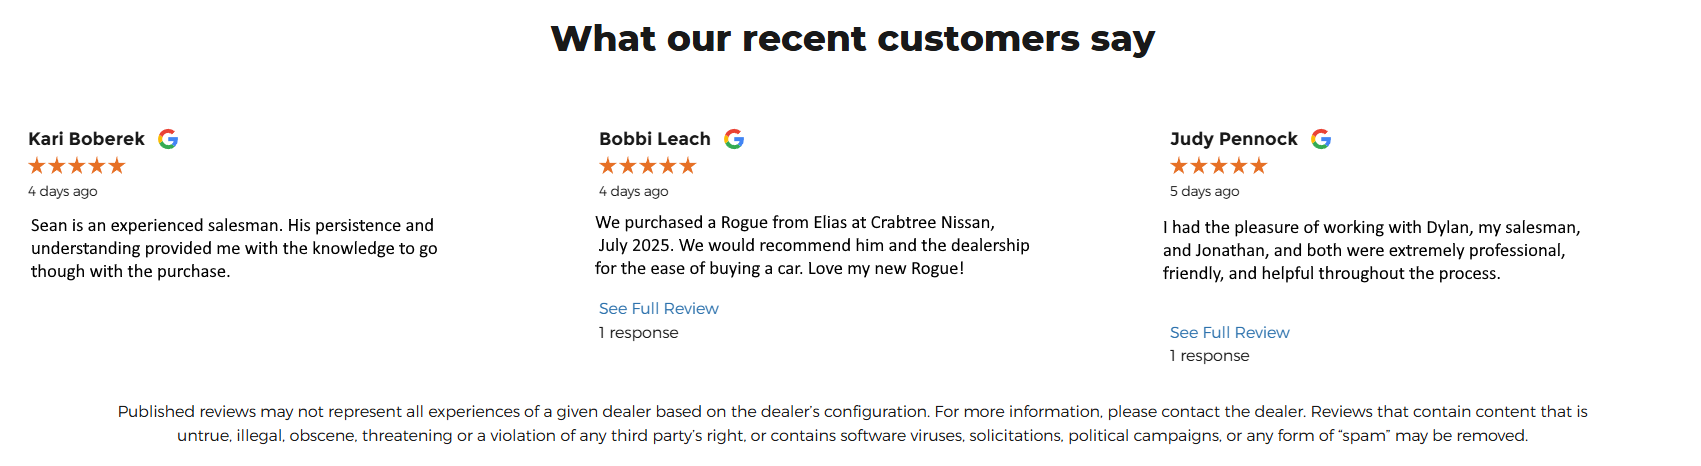Open See Full Review for Judy Pennock
The height and width of the screenshot is (466, 1701).
pos(1229,333)
